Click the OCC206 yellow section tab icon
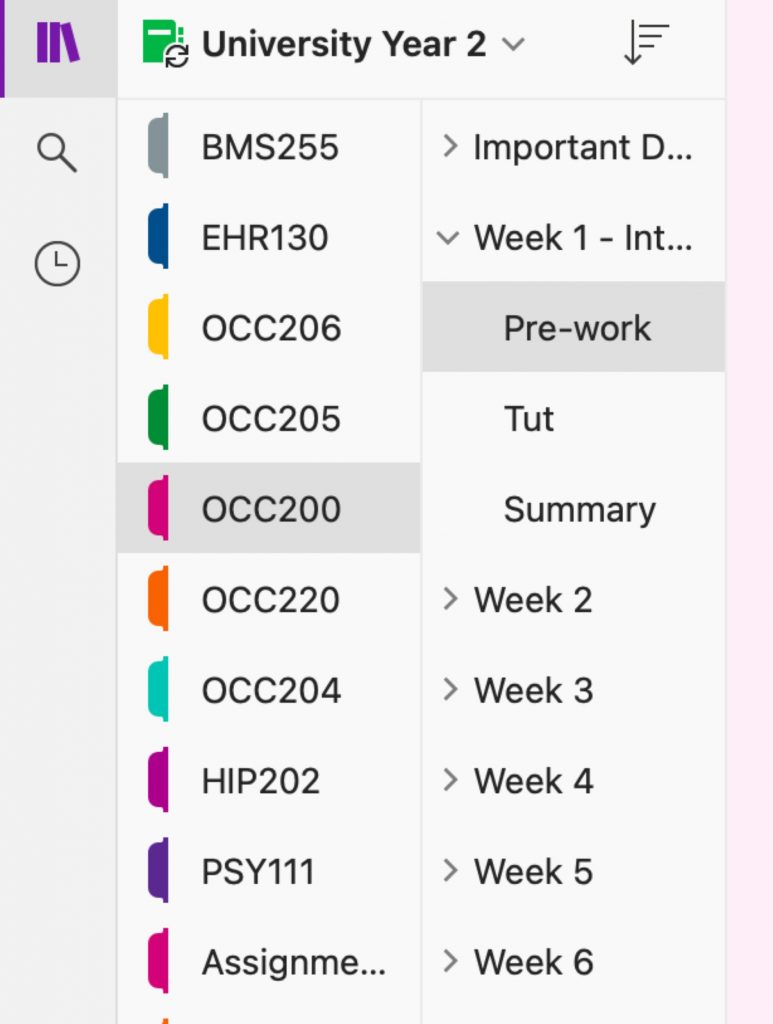Viewport: 773px width, 1024px height. pos(158,328)
